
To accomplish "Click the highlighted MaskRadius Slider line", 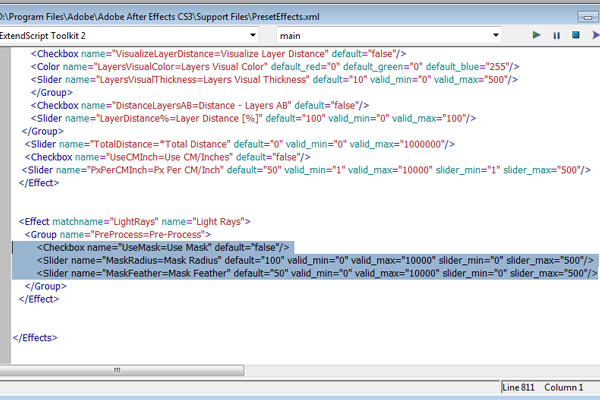I will (x=315, y=261).
